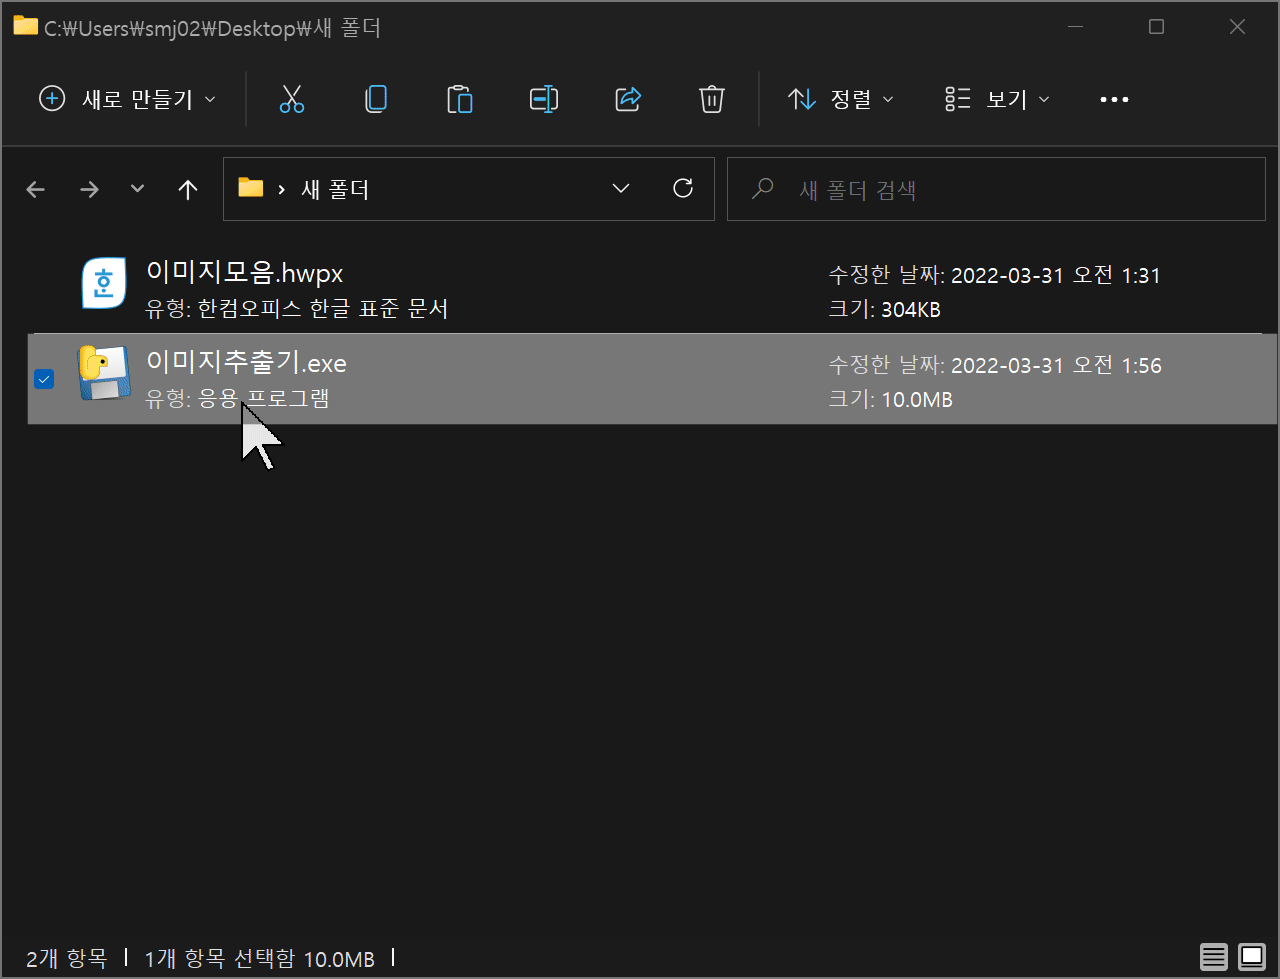Click 크기: 10.0MB in exe row

891,400
